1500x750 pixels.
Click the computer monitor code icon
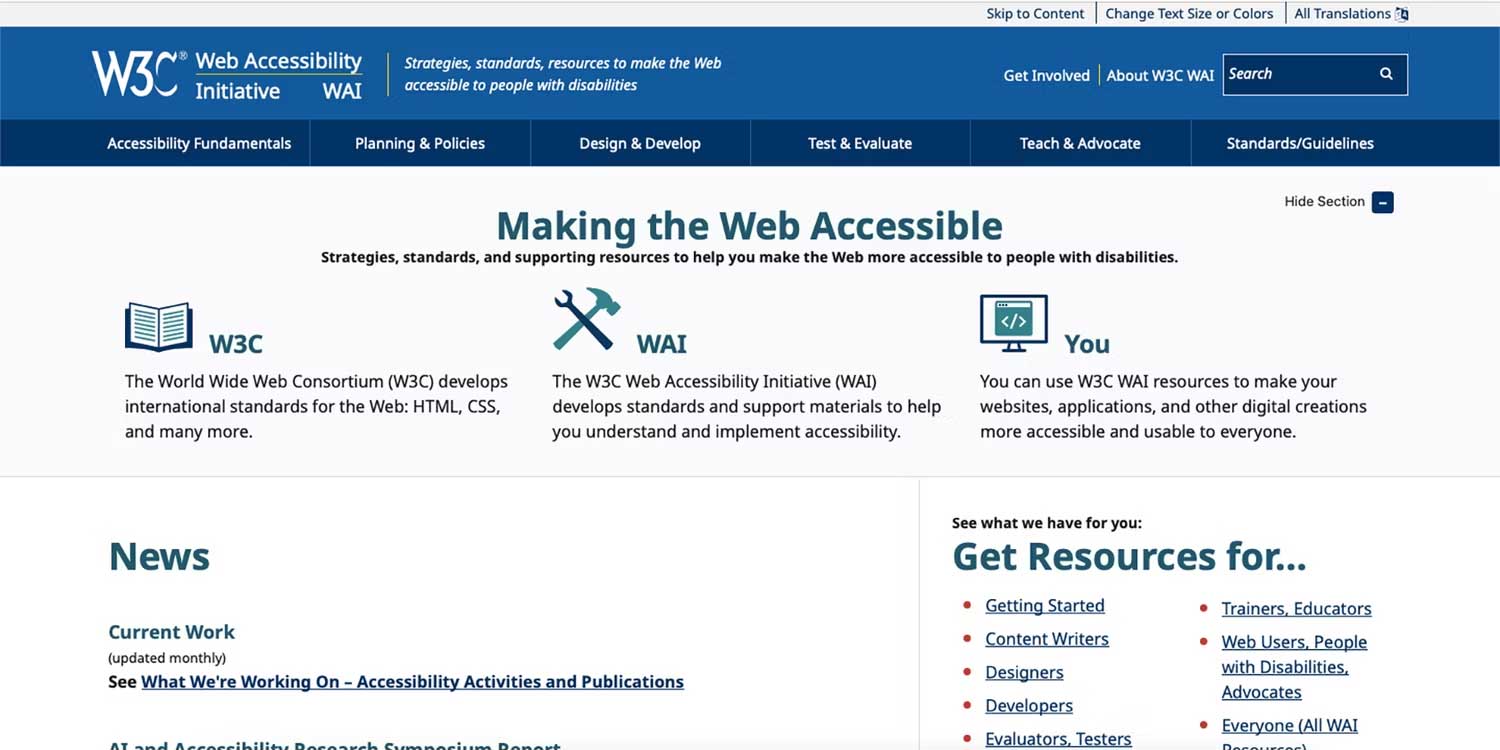pyautogui.click(x=1013, y=323)
